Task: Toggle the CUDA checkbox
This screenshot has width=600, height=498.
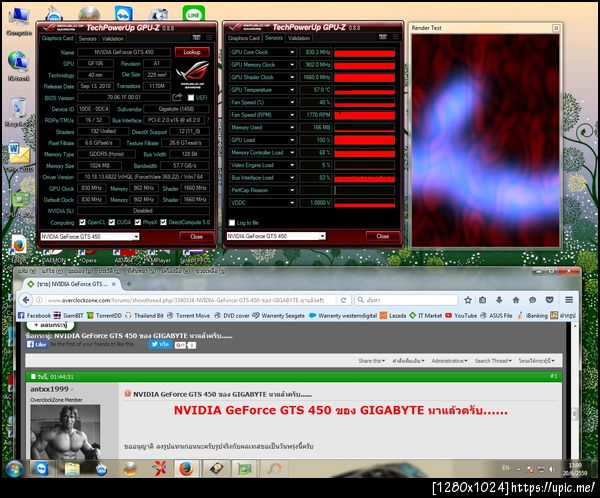Action: (112, 222)
